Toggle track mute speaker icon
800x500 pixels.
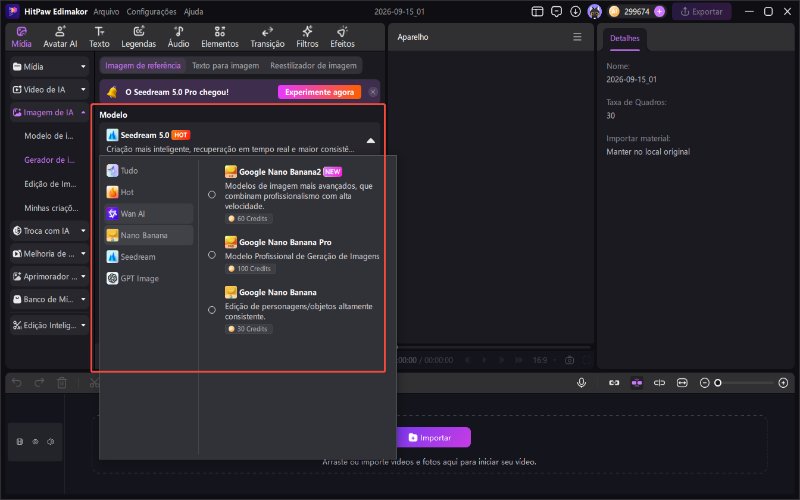(51, 442)
